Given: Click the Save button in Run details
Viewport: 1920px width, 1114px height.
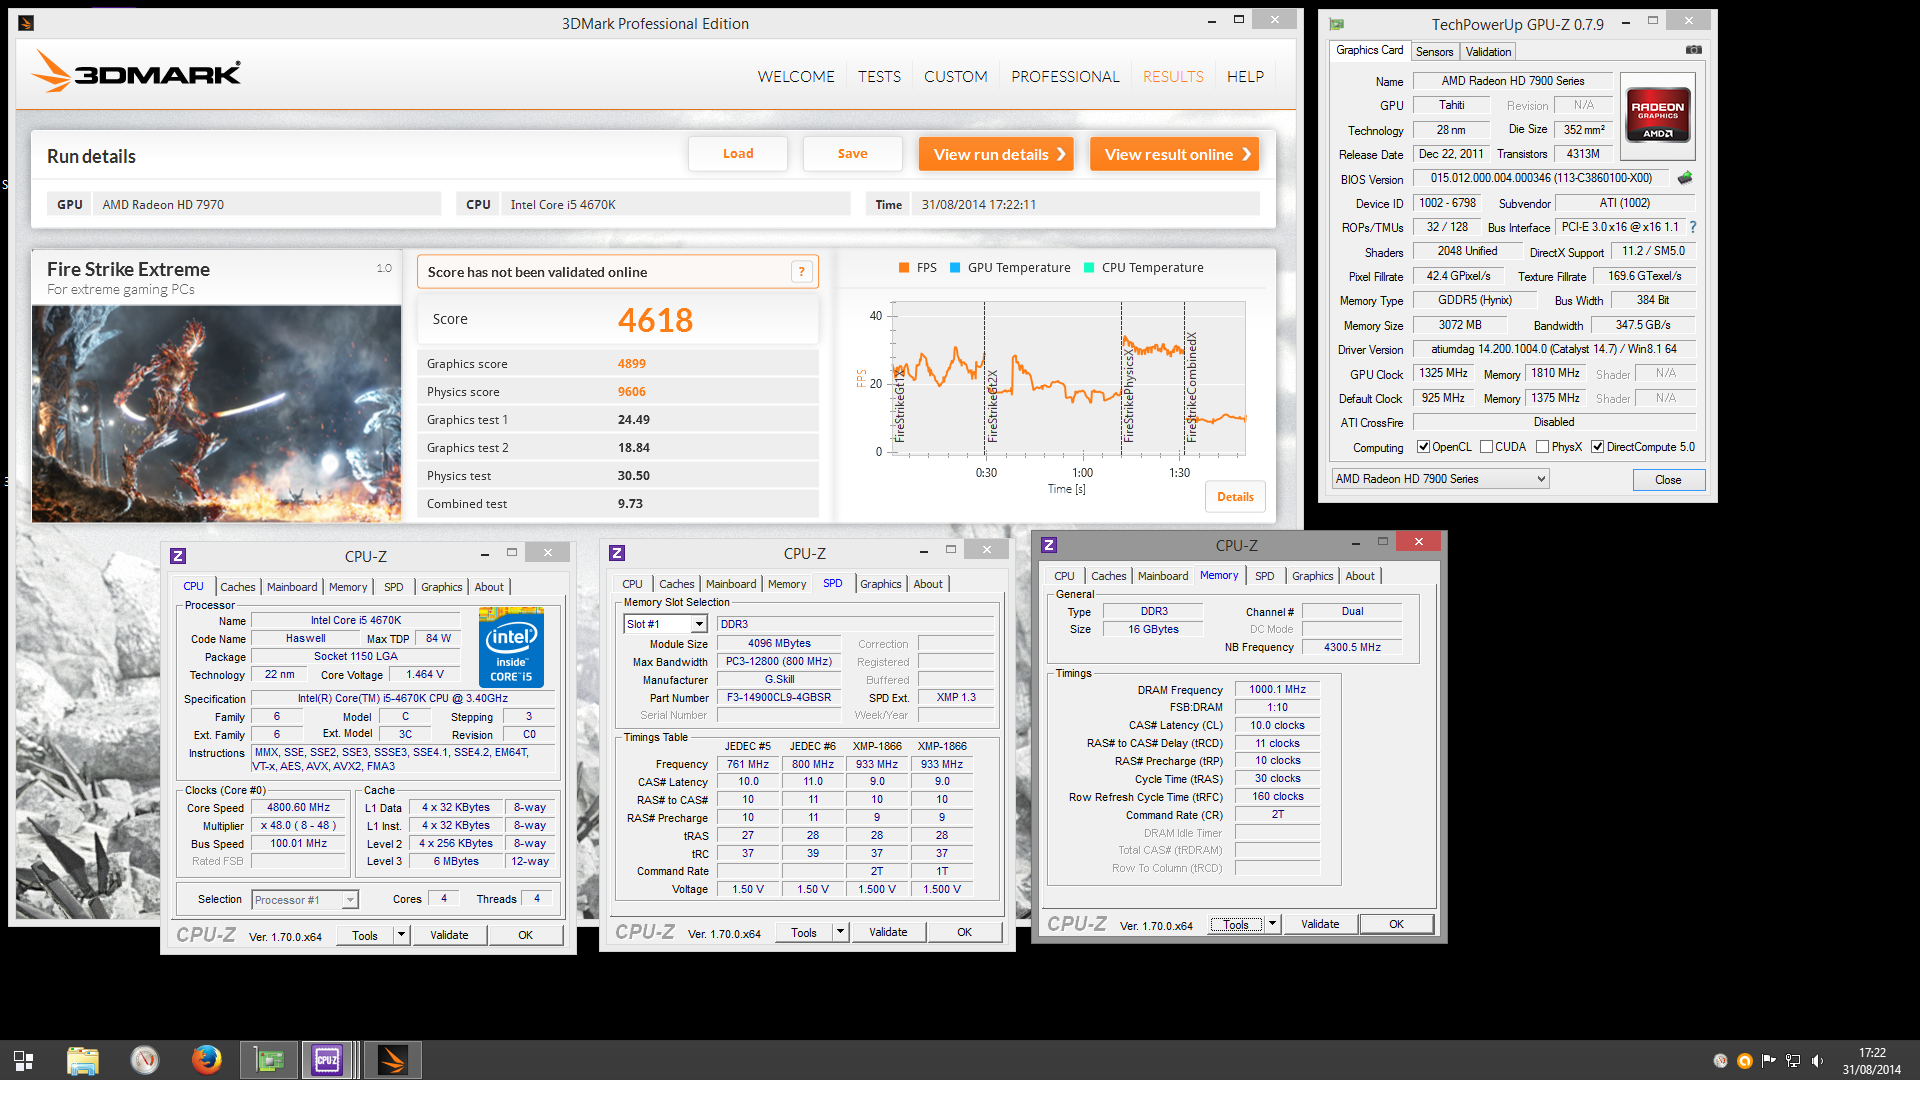Looking at the screenshot, I should [852, 154].
